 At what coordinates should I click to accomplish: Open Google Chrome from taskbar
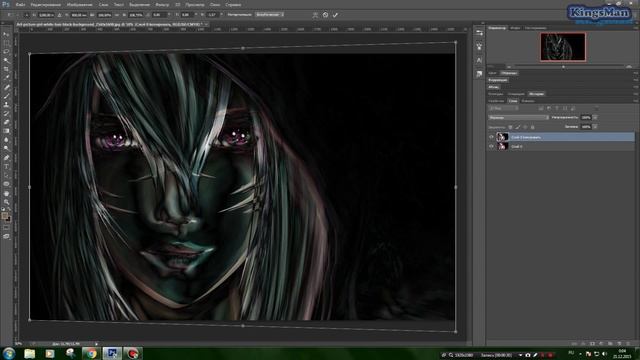pos(91,353)
